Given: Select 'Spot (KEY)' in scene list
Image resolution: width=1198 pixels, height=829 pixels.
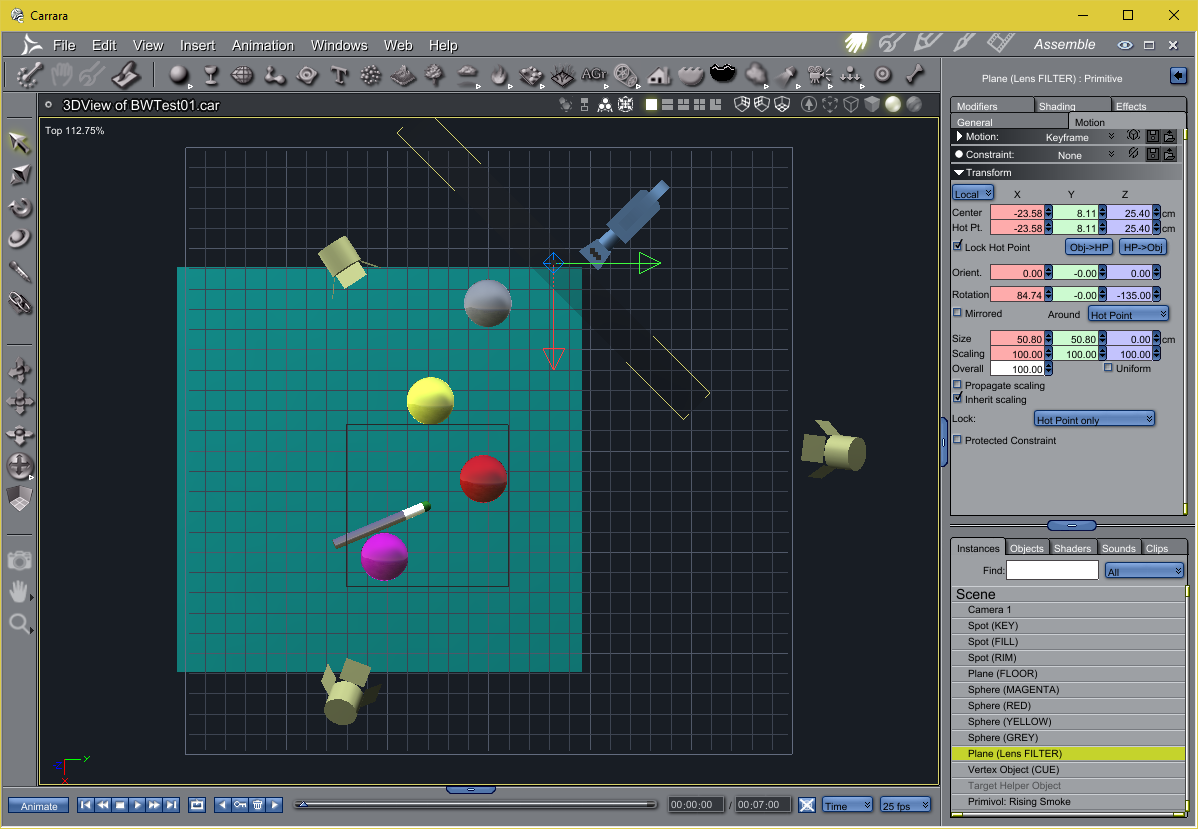Looking at the screenshot, I should tap(1068, 625).
